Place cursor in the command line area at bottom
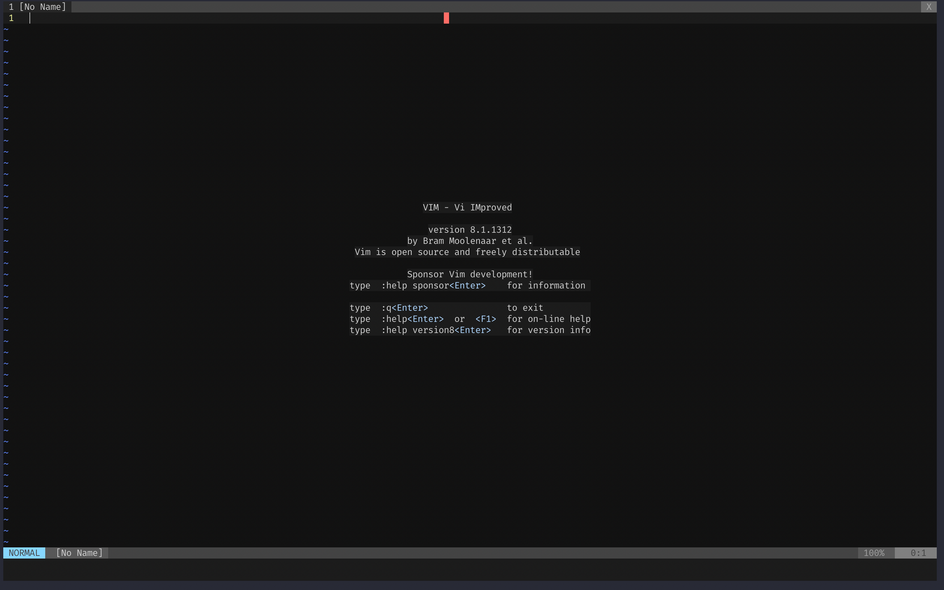Viewport: 944px width, 590px height. click(470, 570)
